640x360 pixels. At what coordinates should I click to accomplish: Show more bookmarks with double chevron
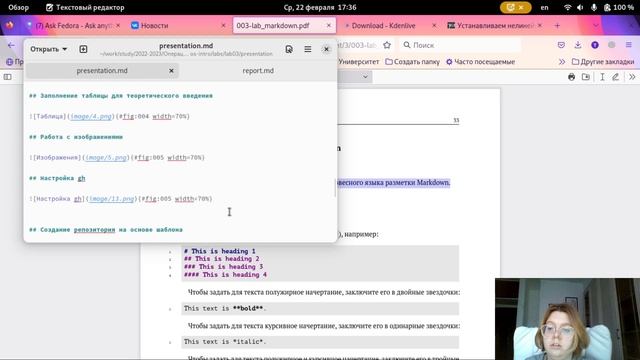[562, 62]
